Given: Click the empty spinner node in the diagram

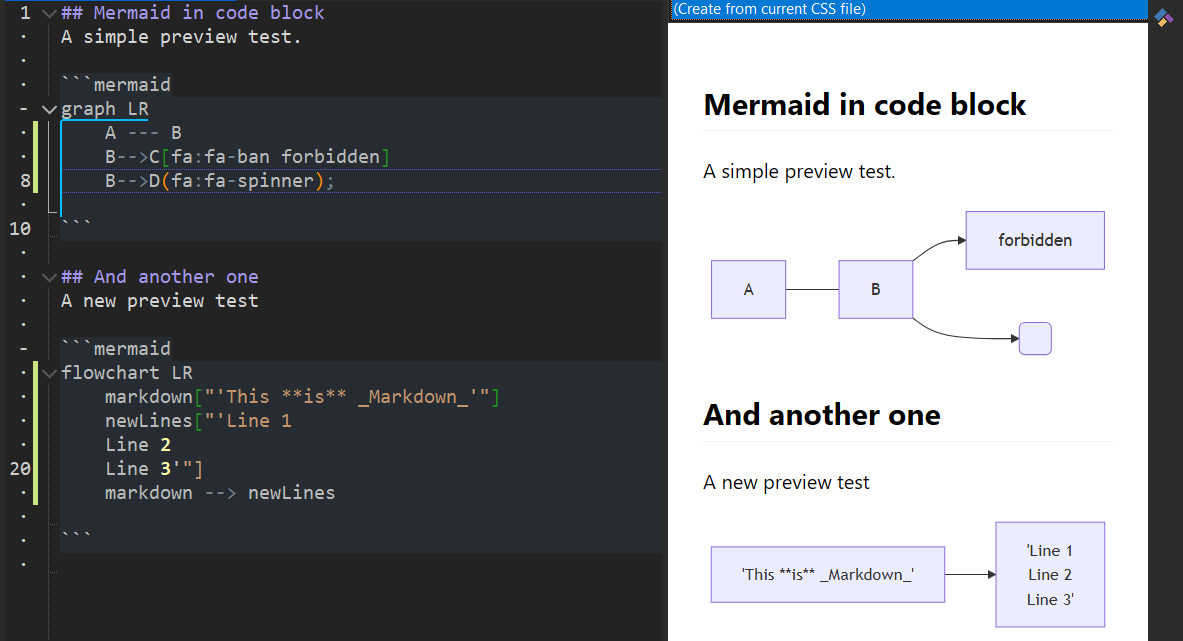Looking at the screenshot, I should tap(1035, 339).
